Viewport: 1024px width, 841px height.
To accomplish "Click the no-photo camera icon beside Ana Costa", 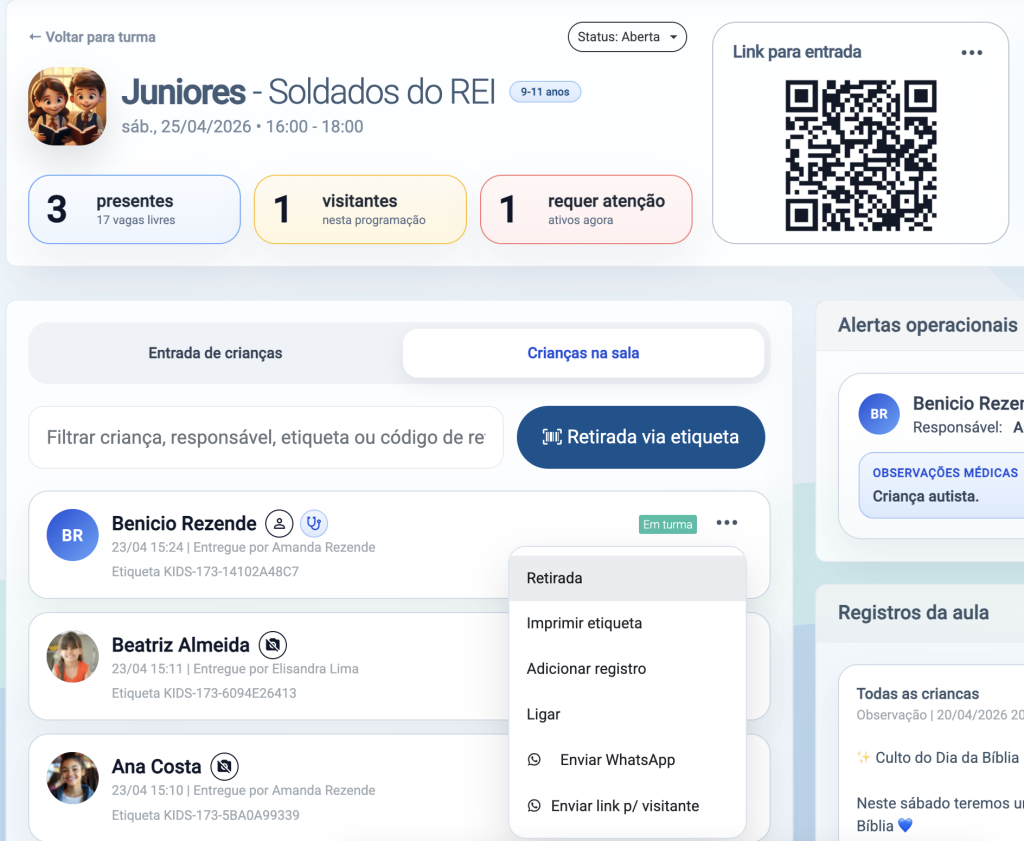I will click(225, 767).
